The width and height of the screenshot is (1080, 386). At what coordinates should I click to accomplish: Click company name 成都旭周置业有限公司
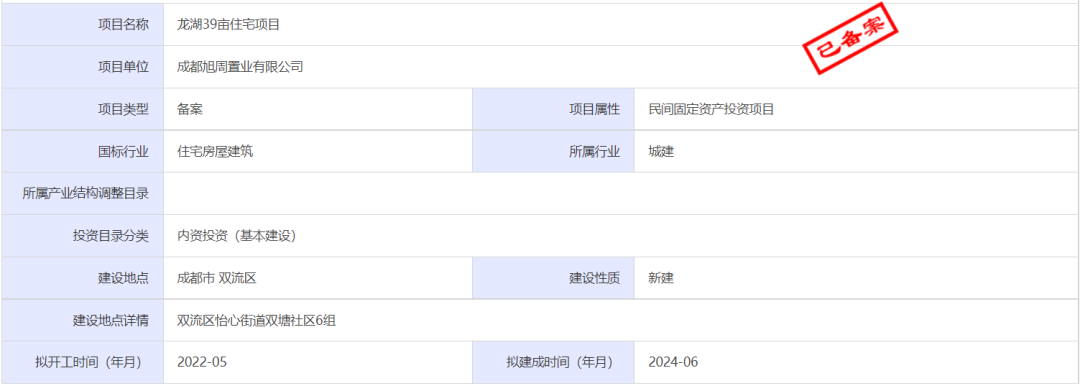click(x=240, y=67)
